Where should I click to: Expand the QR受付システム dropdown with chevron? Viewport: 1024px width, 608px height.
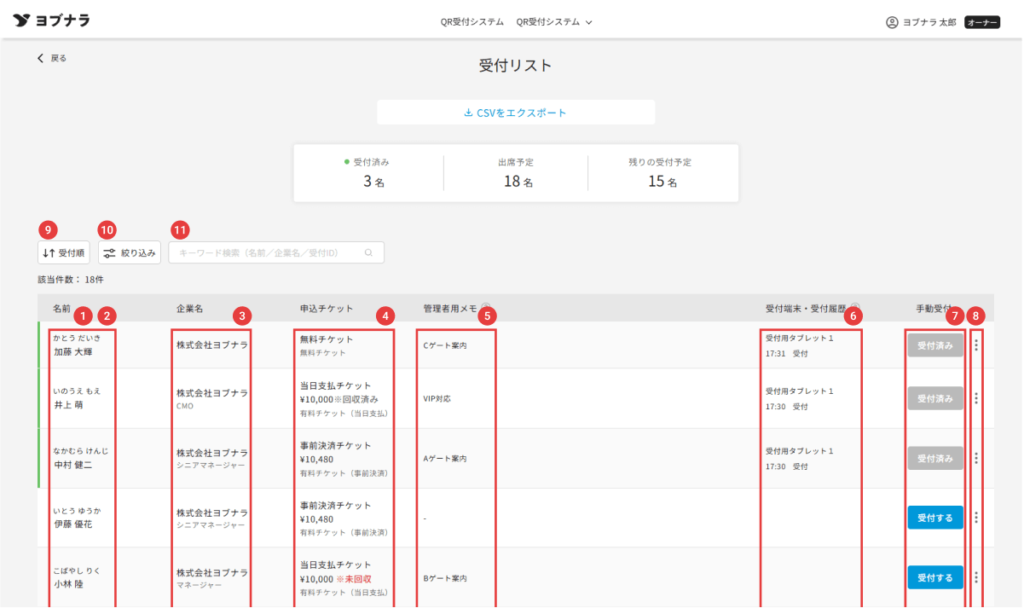(555, 22)
